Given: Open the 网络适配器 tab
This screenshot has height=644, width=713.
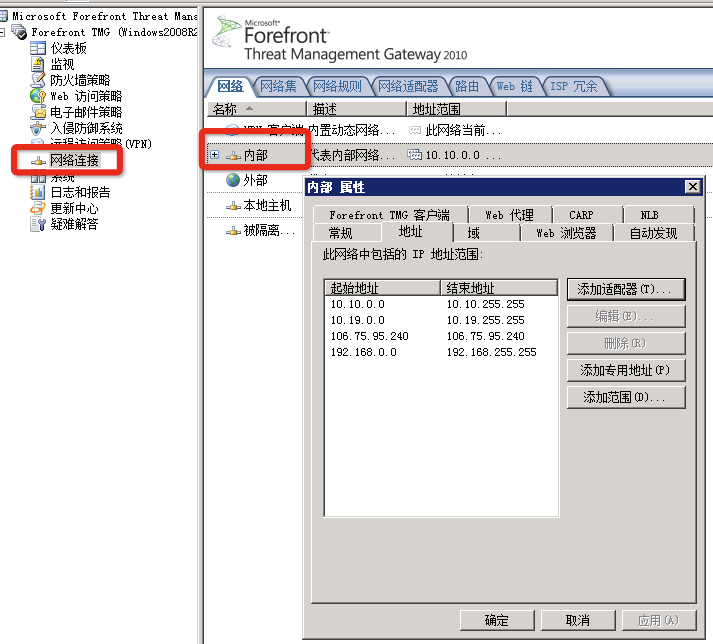Looking at the screenshot, I should click(x=408, y=86).
